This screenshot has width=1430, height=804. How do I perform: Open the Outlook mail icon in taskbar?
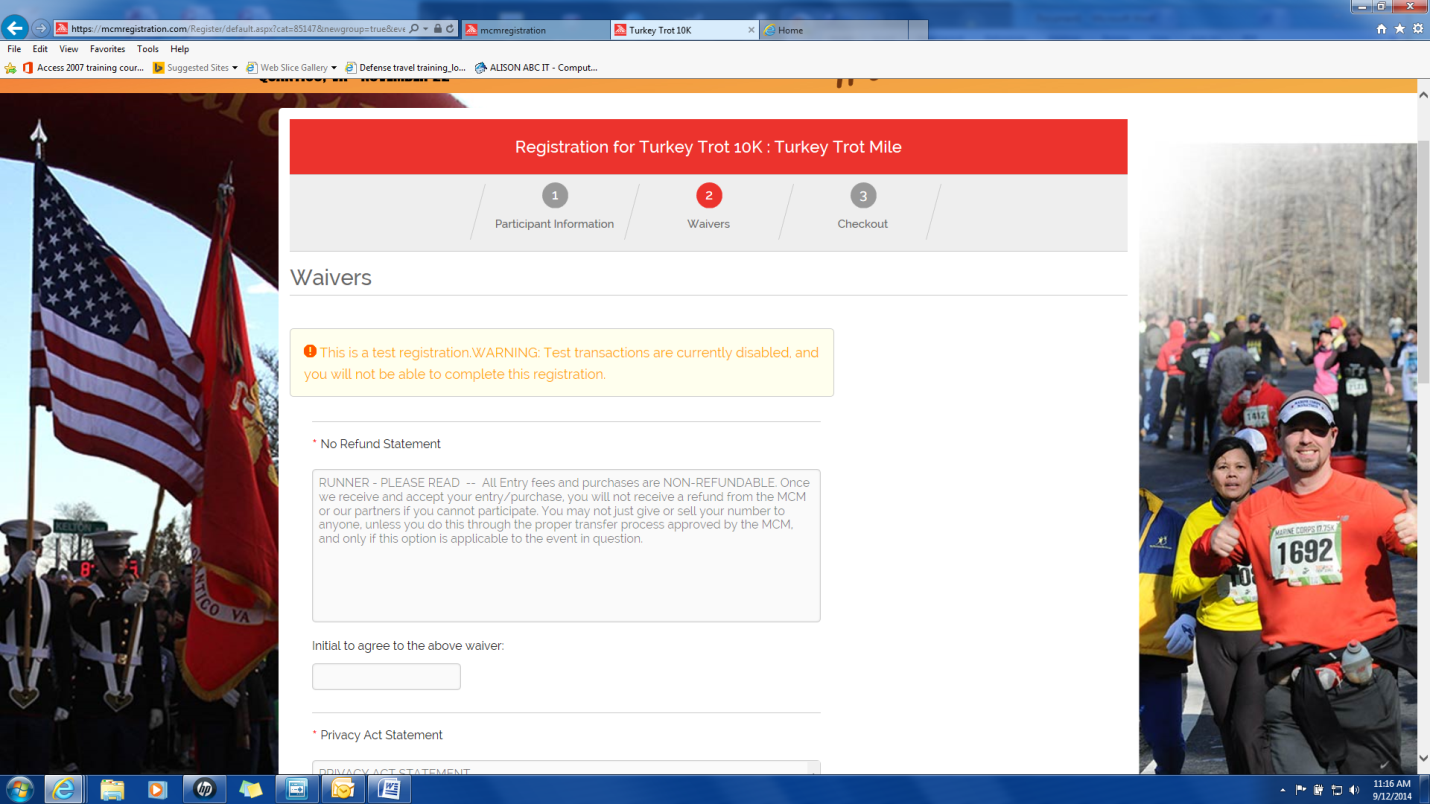pos(343,789)
